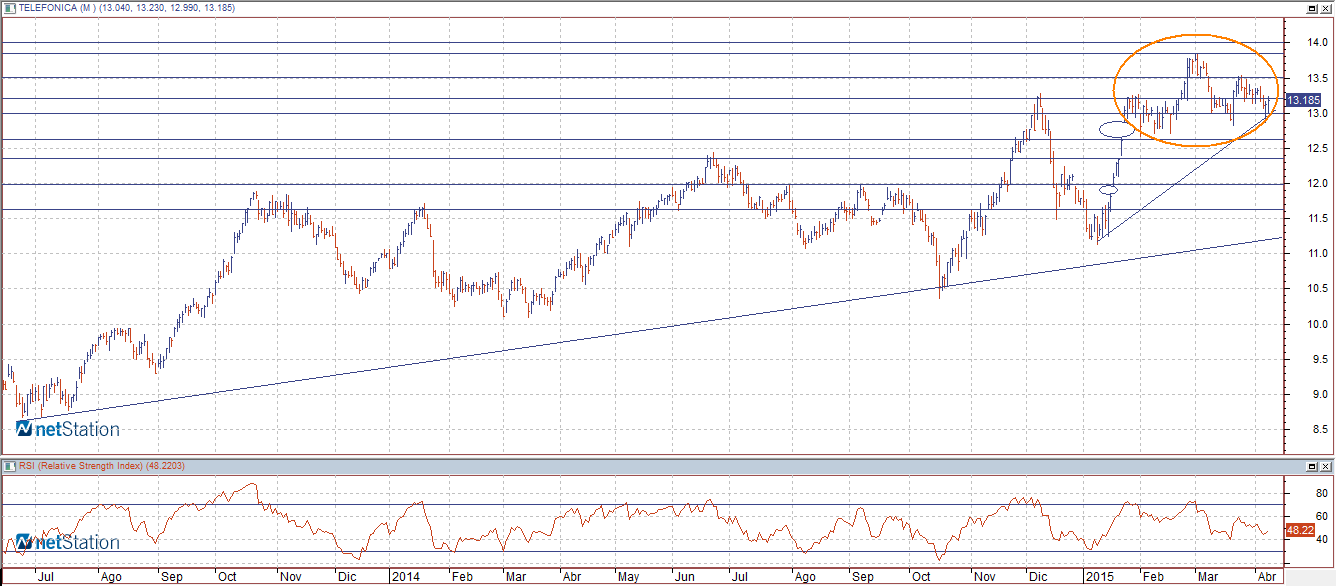Click the netStation logo in RSI panel
The height and width of the screenshot is (586, 1336).
point(68,543)
